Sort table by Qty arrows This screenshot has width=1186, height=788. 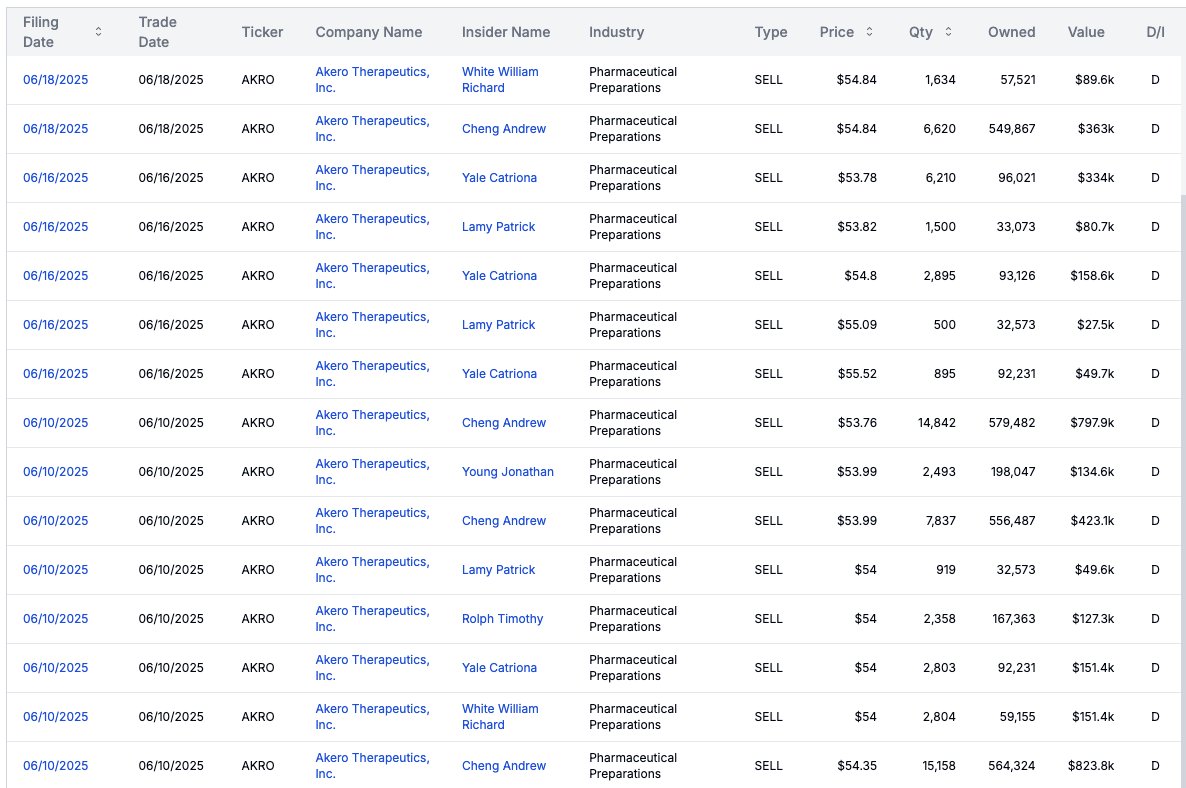click(x=948, y=32)
